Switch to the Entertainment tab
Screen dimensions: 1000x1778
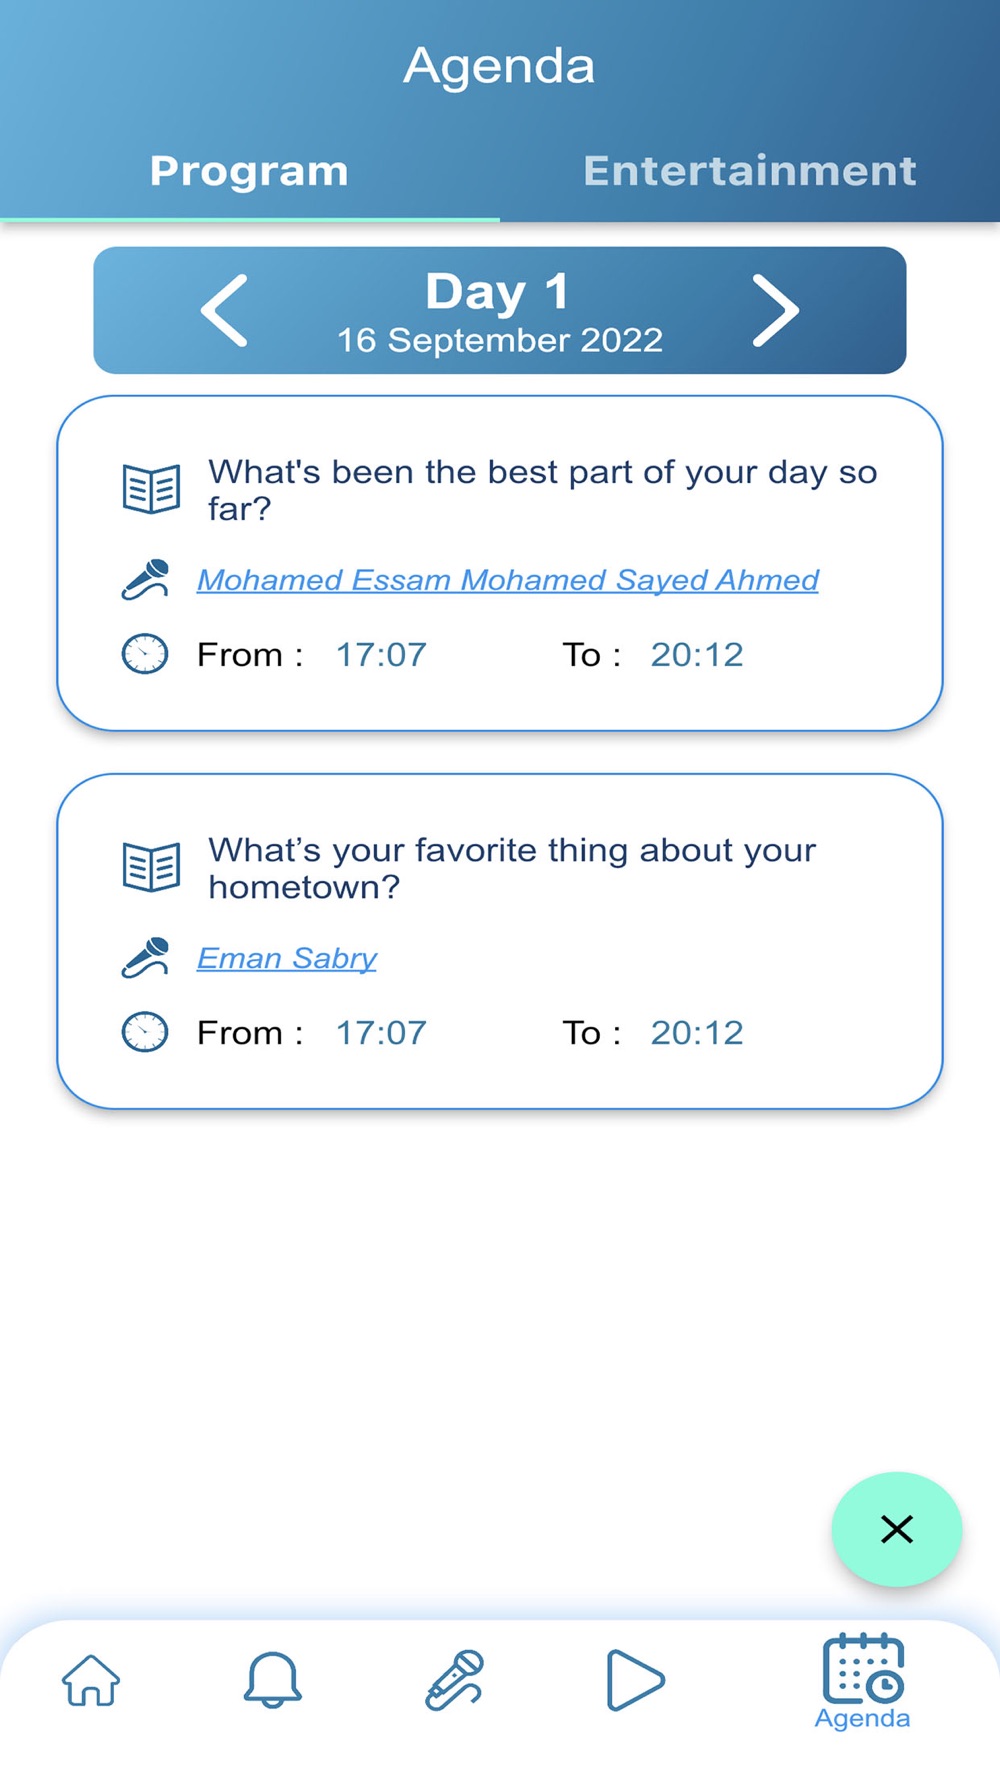coord(750,171)
